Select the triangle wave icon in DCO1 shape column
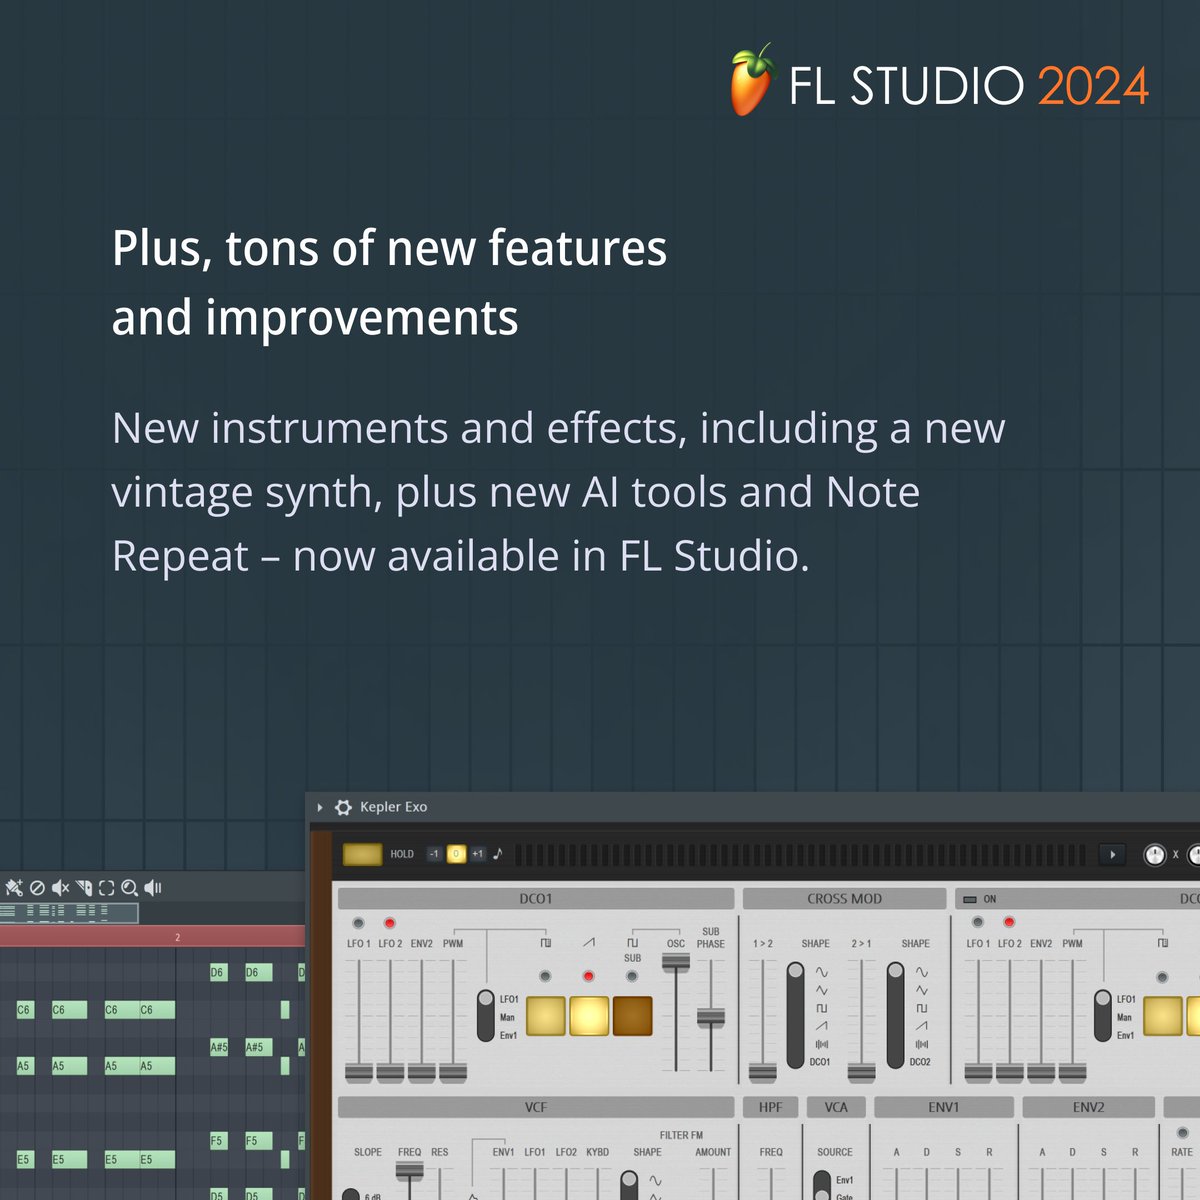The image size is (1200, 1200). pos(821,990)
